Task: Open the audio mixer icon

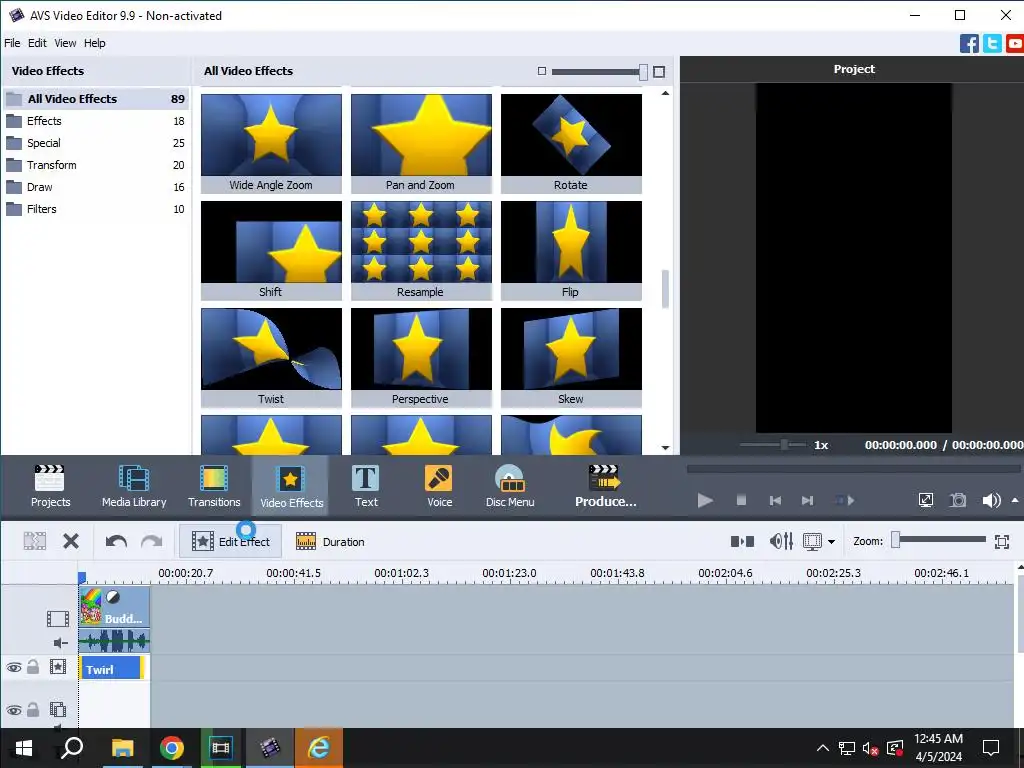Action: [x=781, y=541]
